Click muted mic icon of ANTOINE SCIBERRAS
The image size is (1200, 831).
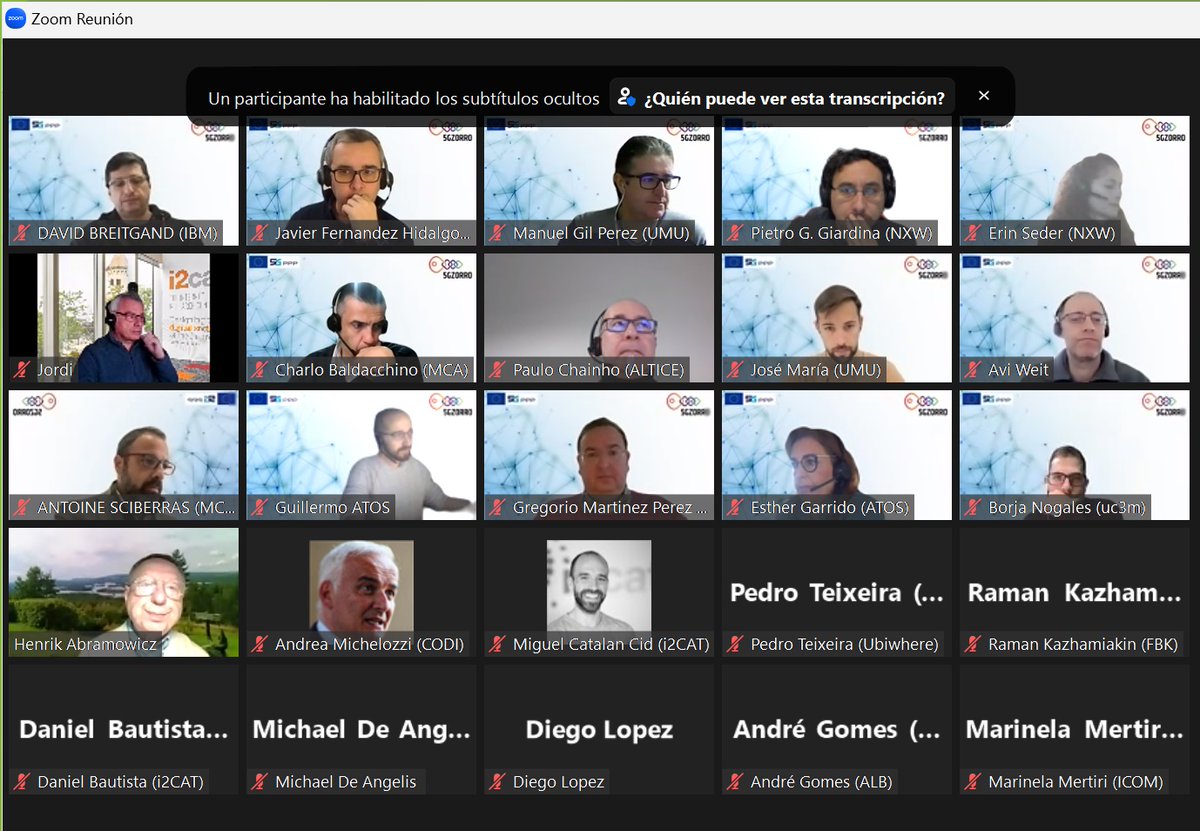pos(22,507)
